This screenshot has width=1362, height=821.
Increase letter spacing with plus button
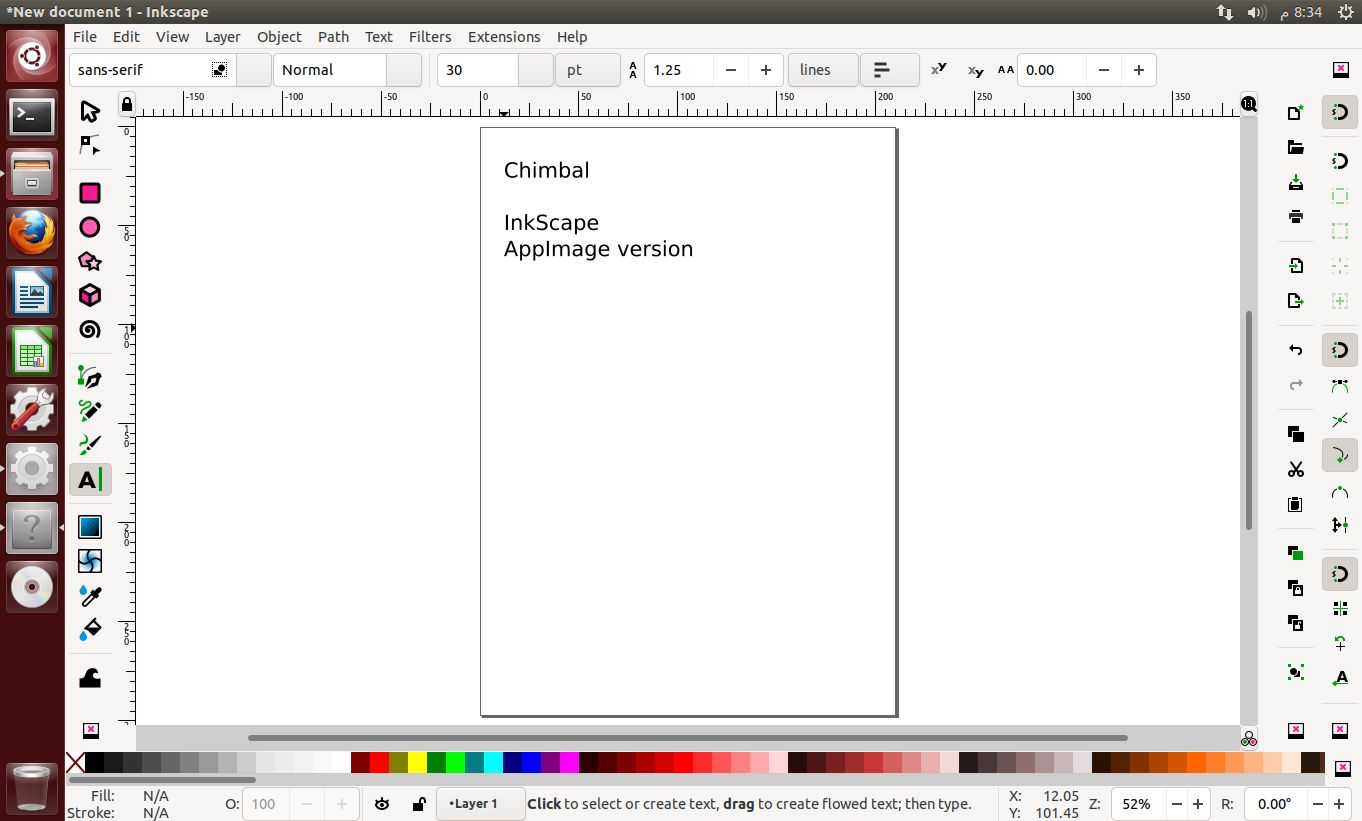[x=1139, y=70]
